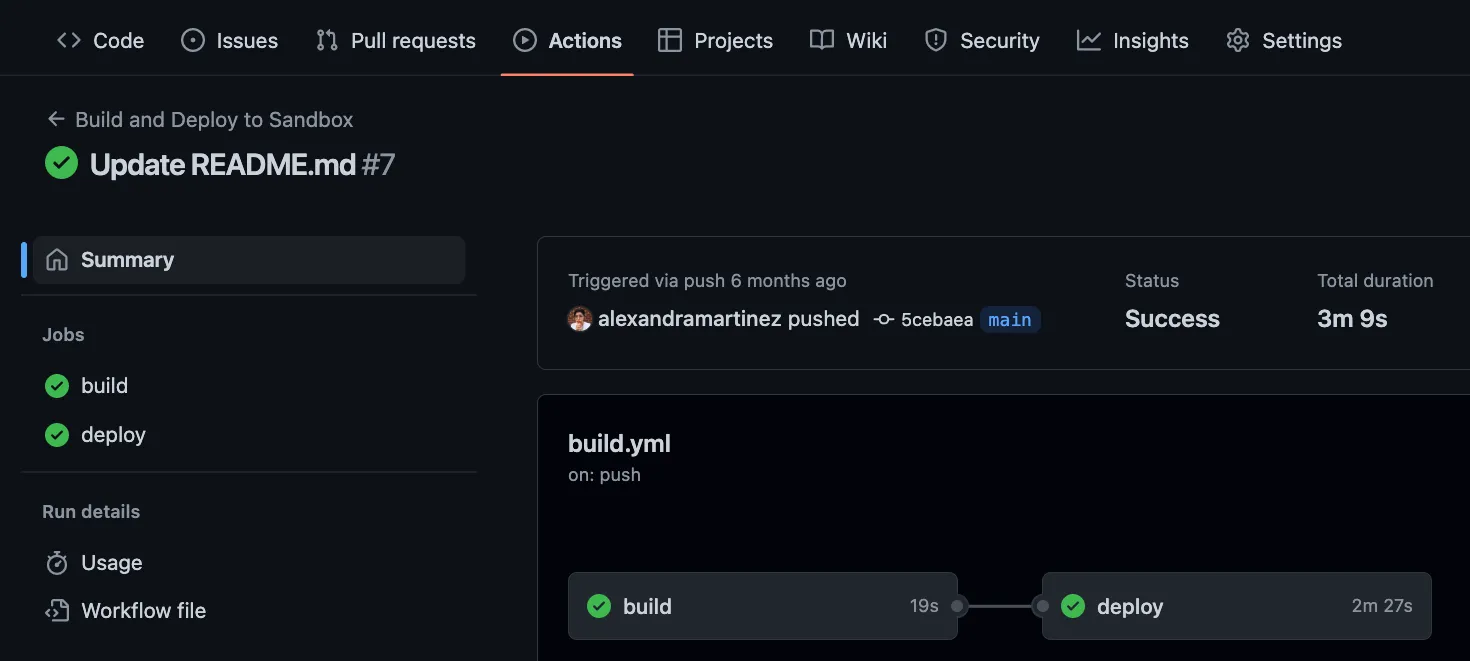Click the 'on: push' trigger text
Viewport: 1470px width, 661px height.
[604, 475]
